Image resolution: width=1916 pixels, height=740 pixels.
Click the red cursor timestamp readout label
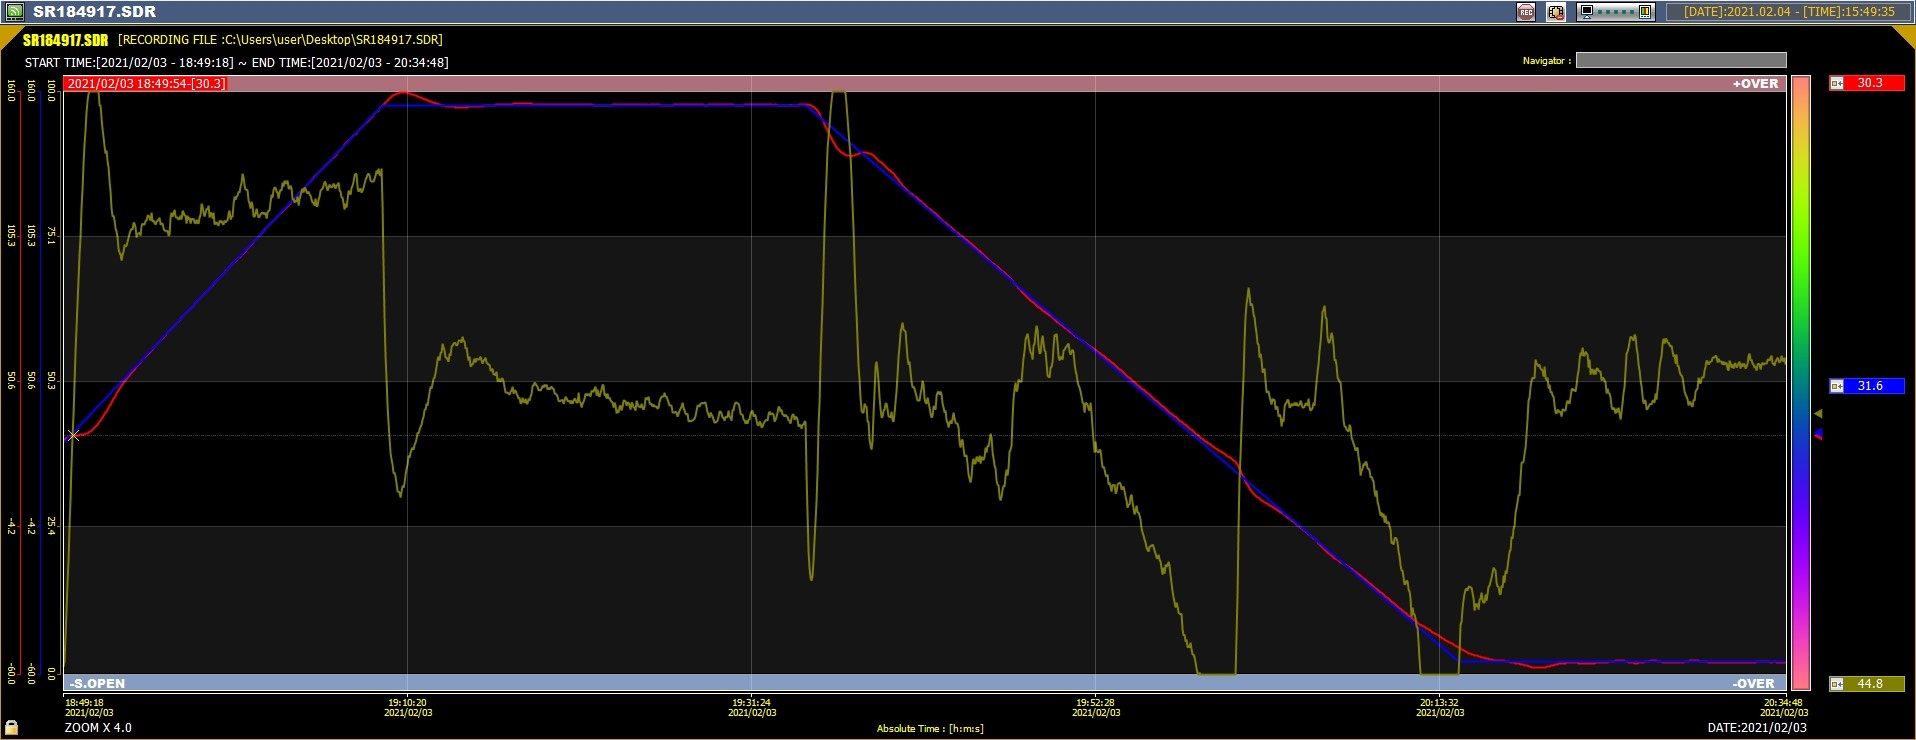click(146, 84)
